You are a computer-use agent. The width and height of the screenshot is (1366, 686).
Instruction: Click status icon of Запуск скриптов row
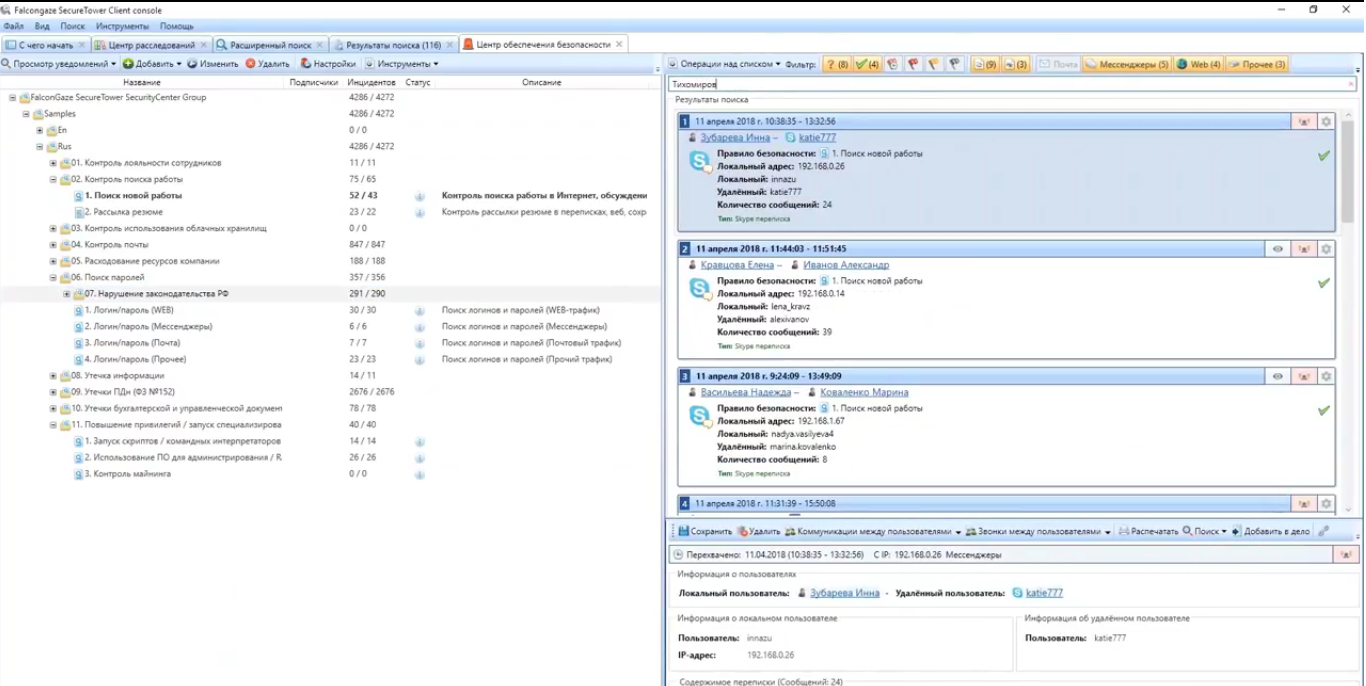click(x=420, y=441)
